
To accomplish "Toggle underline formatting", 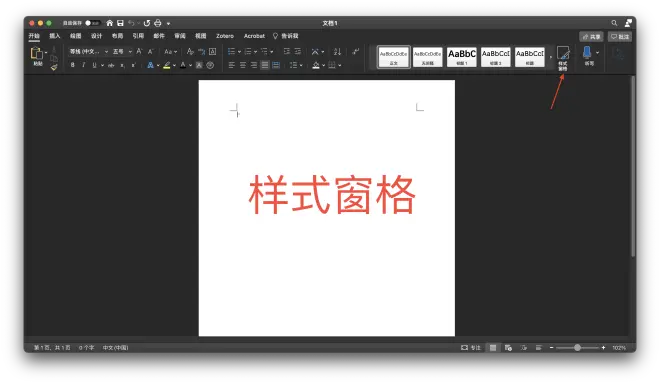I will [x=94, y=65].
